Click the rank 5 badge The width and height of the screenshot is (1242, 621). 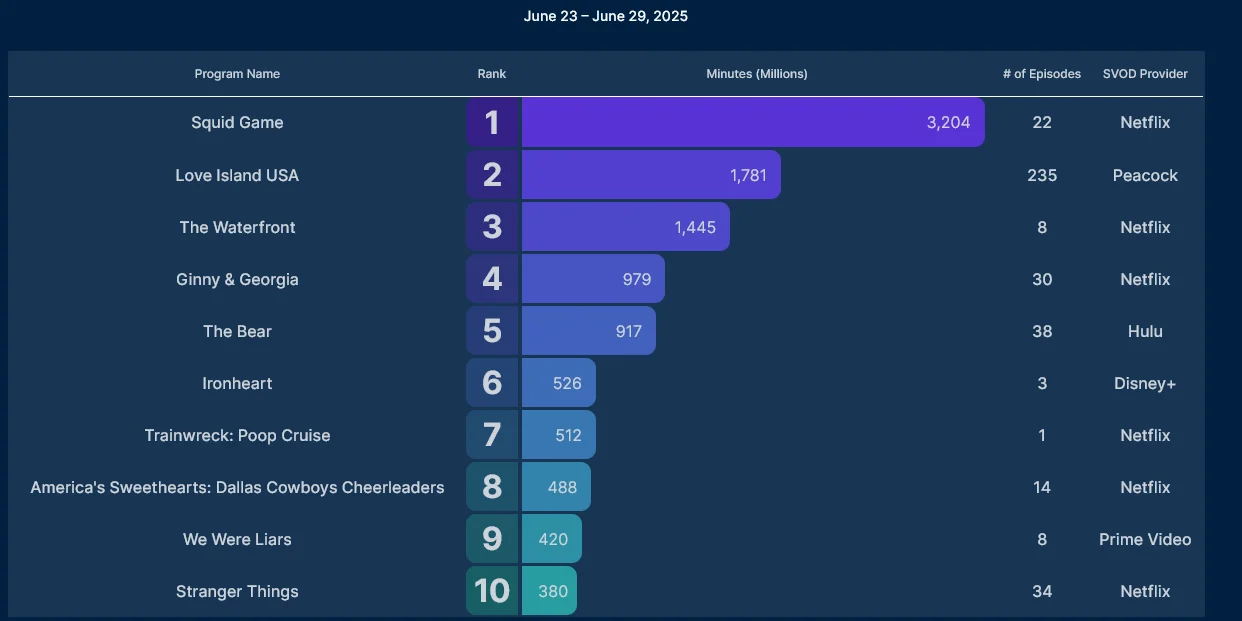[492, 331]
